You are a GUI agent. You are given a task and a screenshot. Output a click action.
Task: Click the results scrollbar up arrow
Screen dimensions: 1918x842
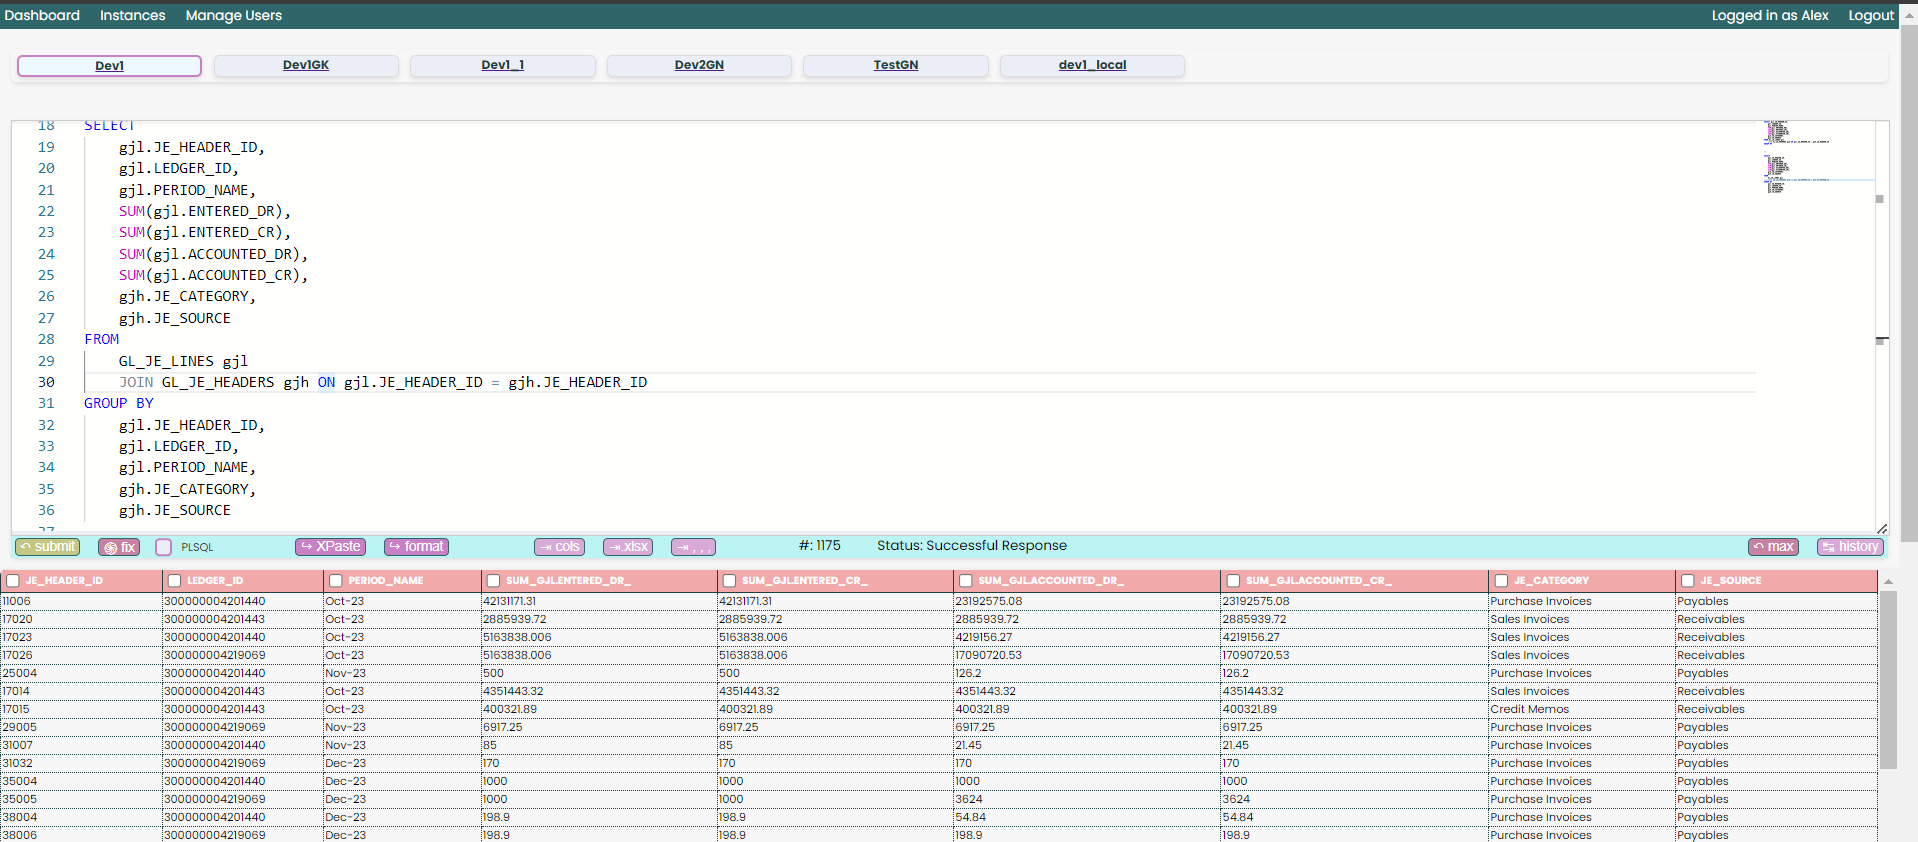tap(1888, 581)
